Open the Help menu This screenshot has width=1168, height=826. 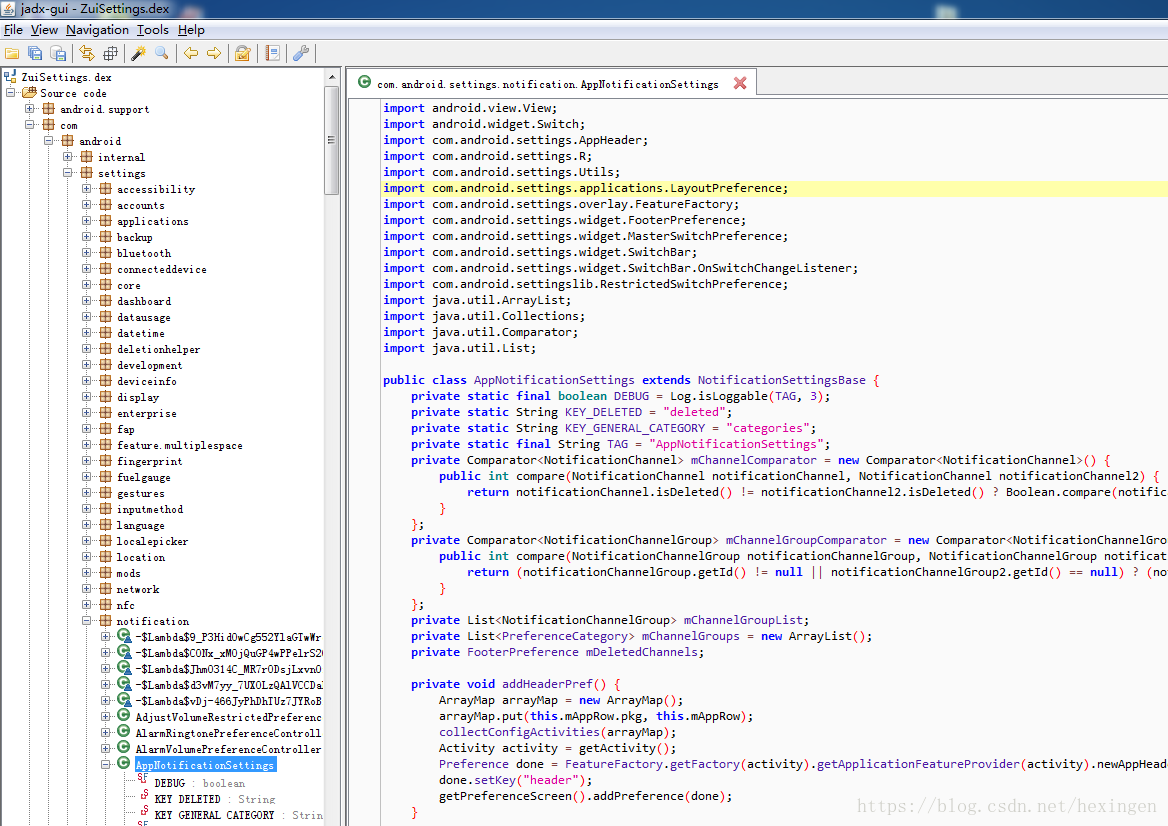click(191, 30)
